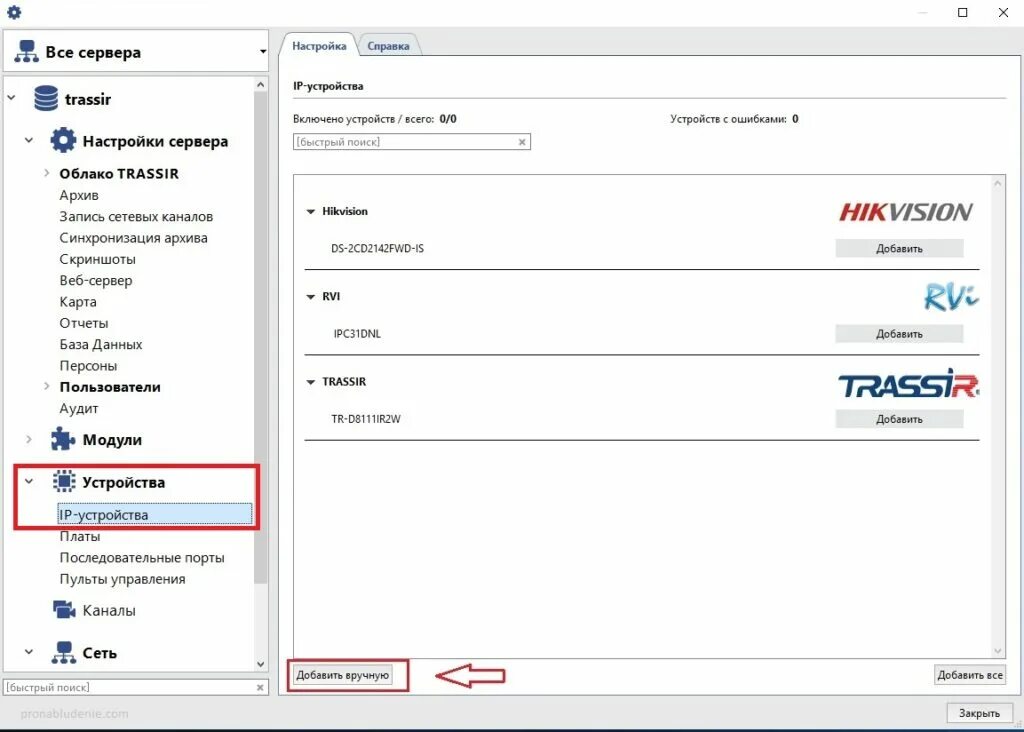The height and width of the screenshot is (732, 1024).
Task: Expand the Облако TRASSIR node
Action: click(46, 172)
